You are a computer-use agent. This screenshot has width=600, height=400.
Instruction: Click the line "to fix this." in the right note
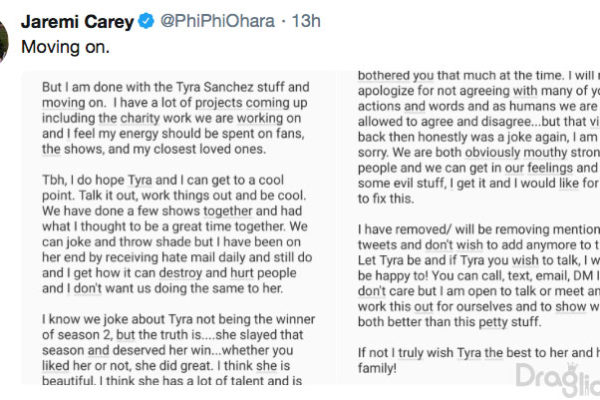(386, 199)
